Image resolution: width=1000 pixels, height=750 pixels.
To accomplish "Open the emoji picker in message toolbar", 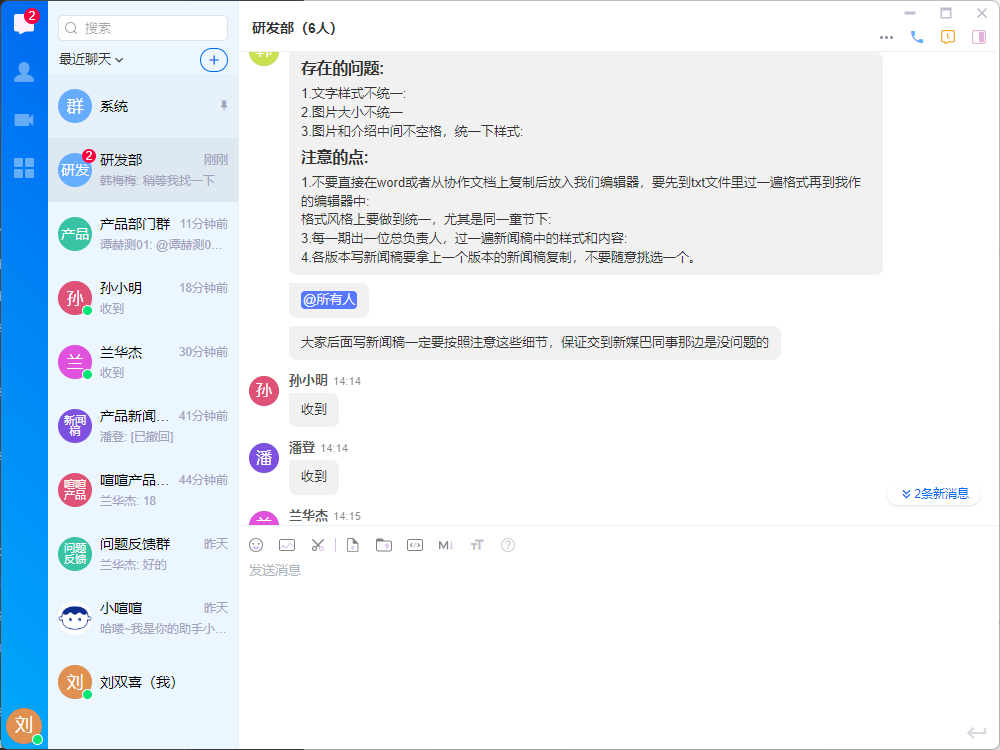I will 256,545.
